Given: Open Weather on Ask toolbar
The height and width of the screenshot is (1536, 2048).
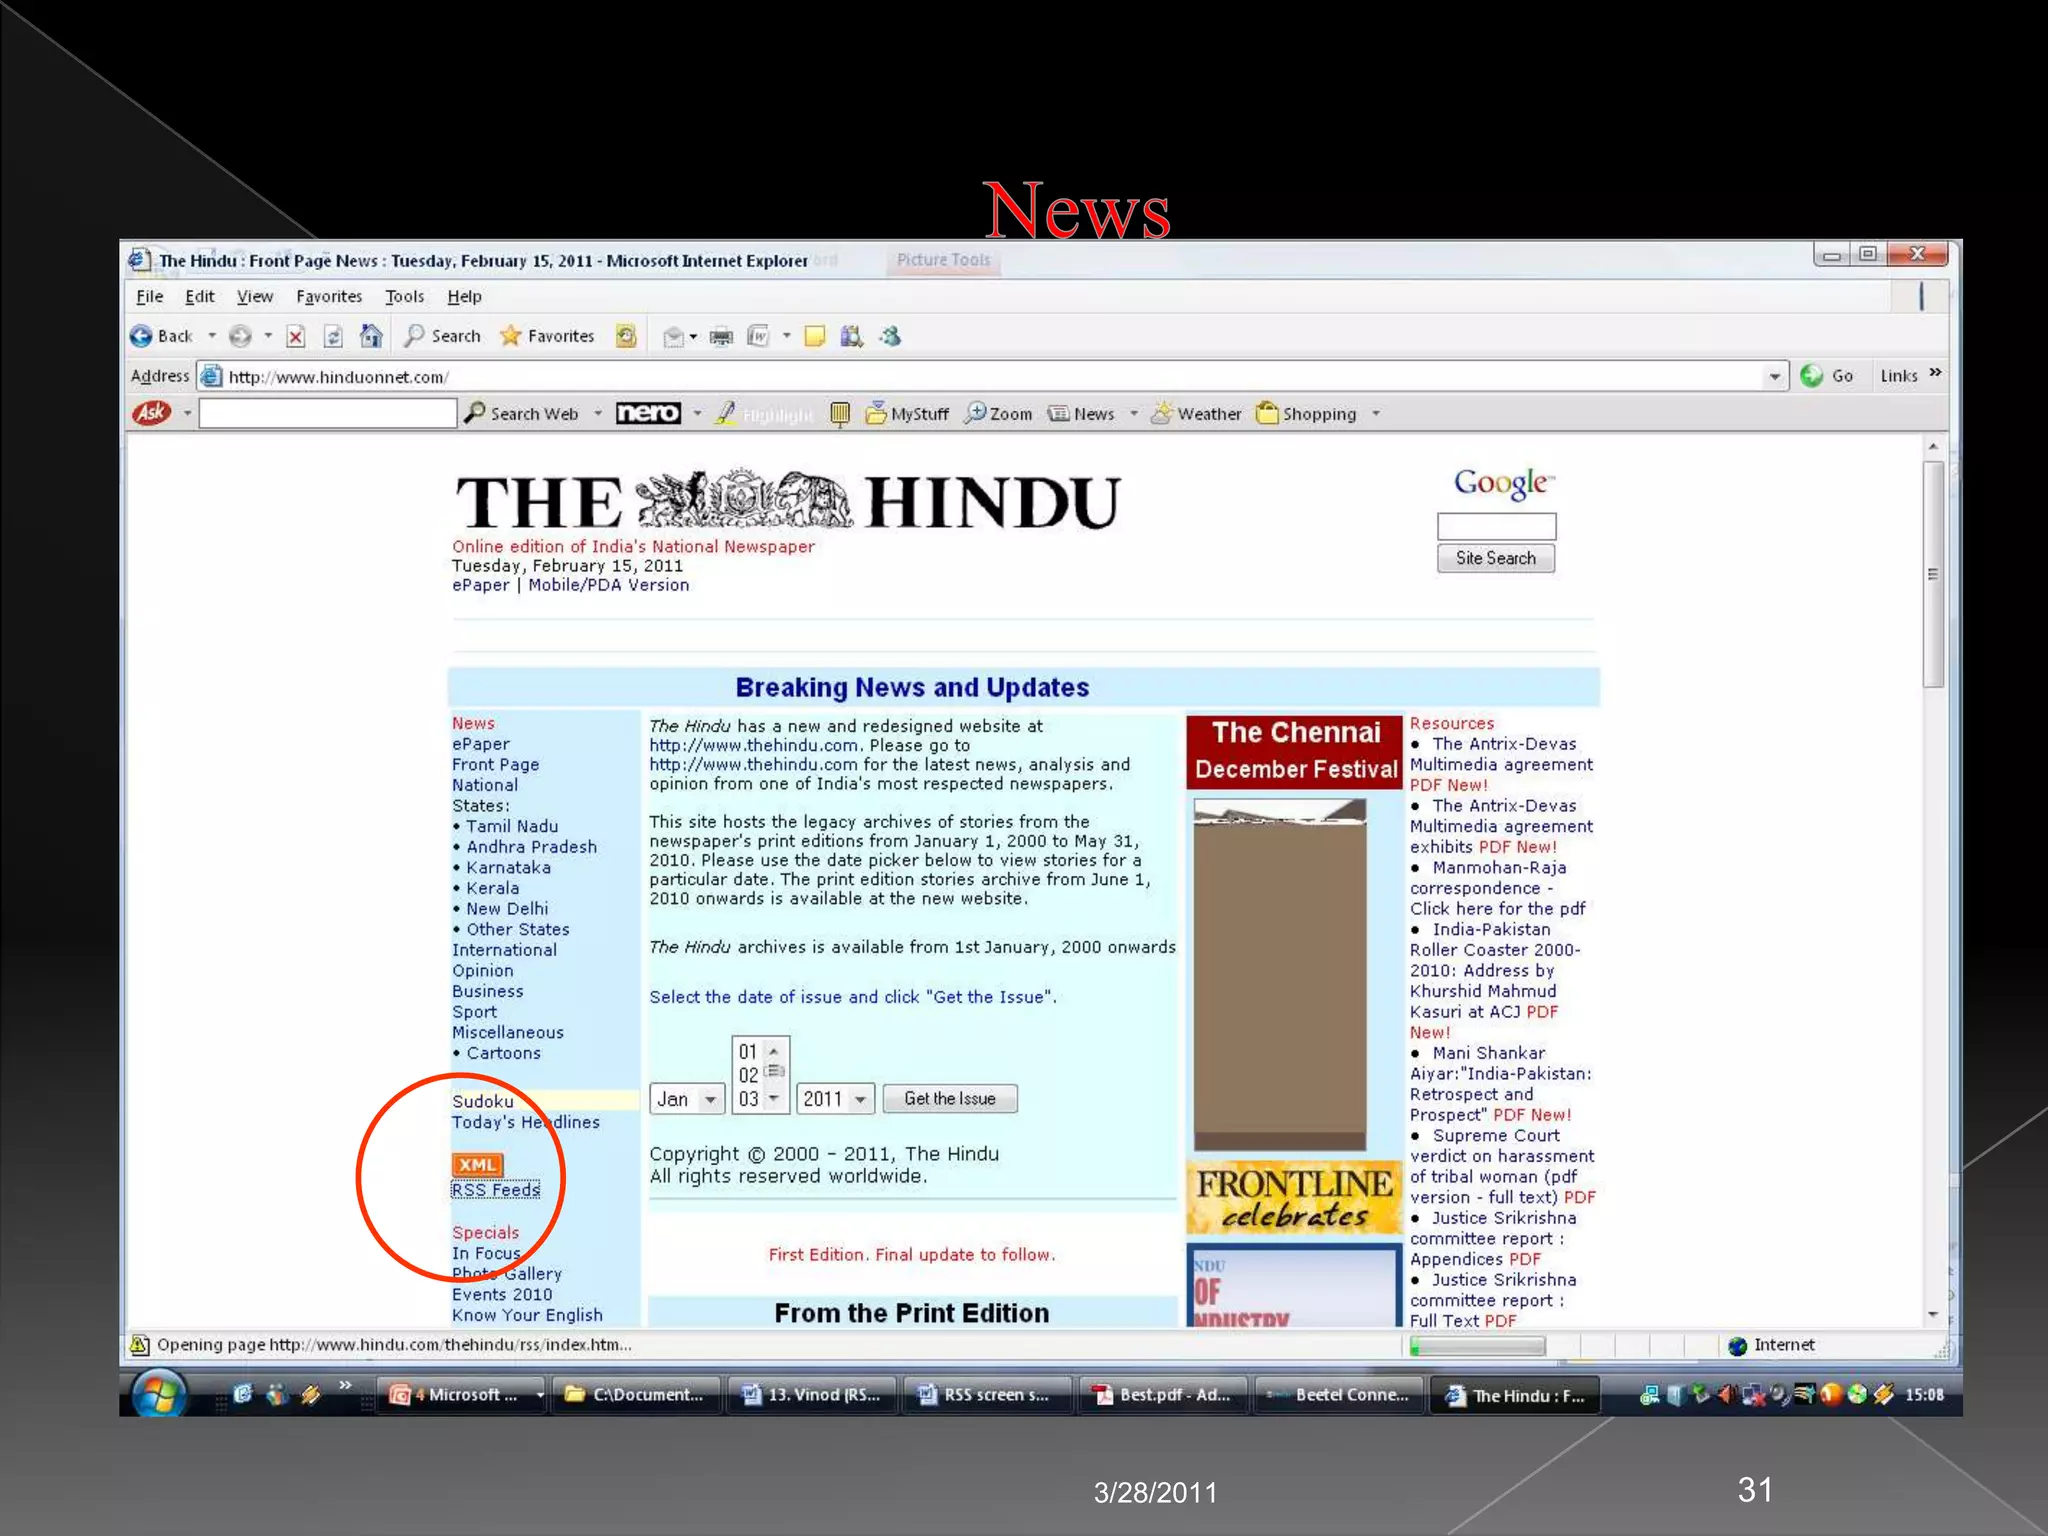Looking at the screenshot, I should pos(1196,413).
